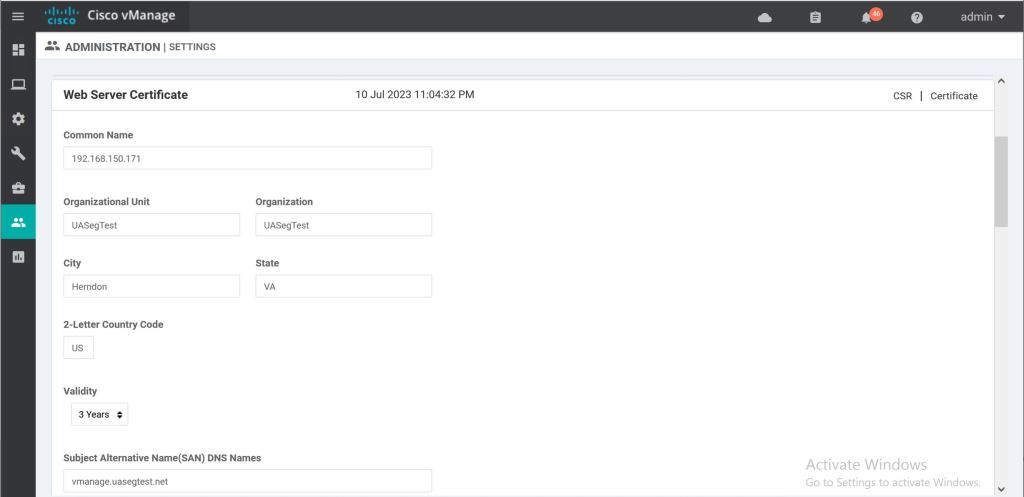Open notifications bell with badge
Viewport: 1024px width, 497px height.
pos(867,17)
